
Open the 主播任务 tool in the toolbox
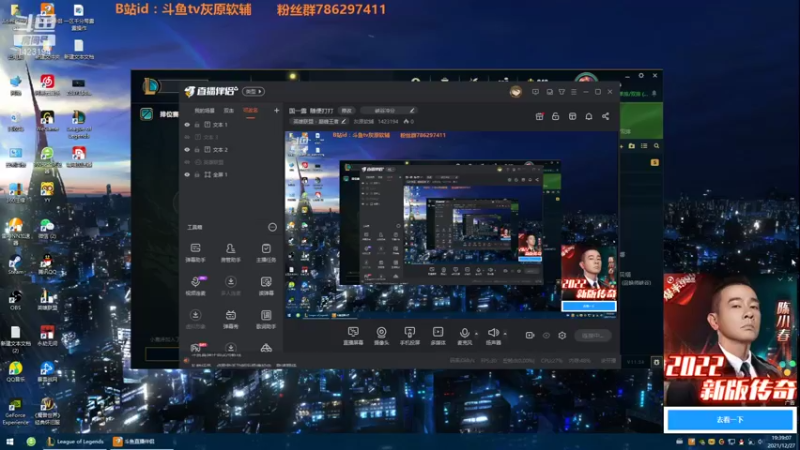266,253
